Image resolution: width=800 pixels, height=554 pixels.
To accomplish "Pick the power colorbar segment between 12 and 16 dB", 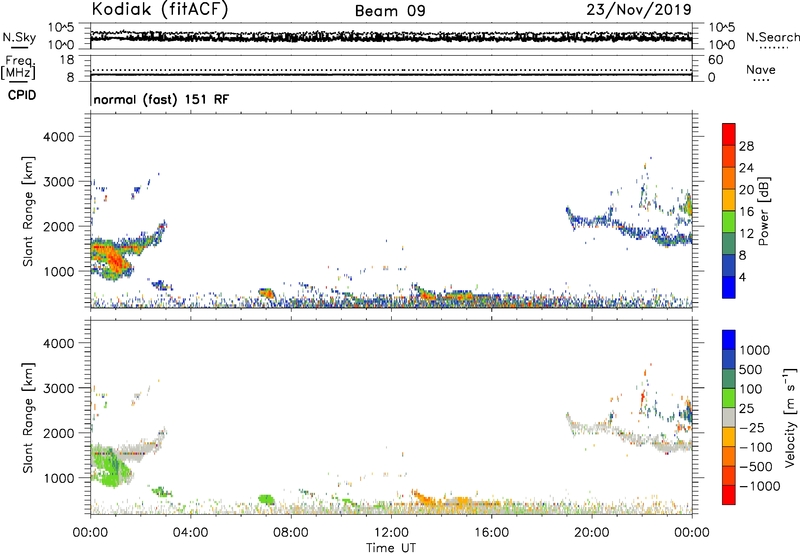I will (729, 221).
